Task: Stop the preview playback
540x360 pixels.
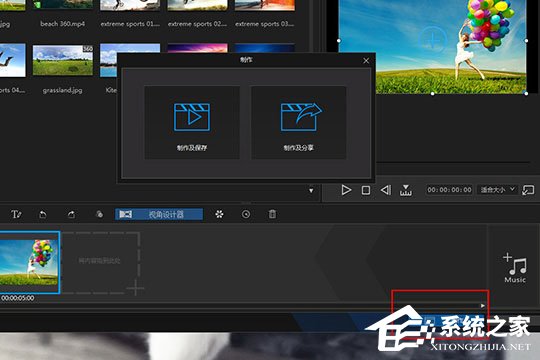Action: coord(366,190)
